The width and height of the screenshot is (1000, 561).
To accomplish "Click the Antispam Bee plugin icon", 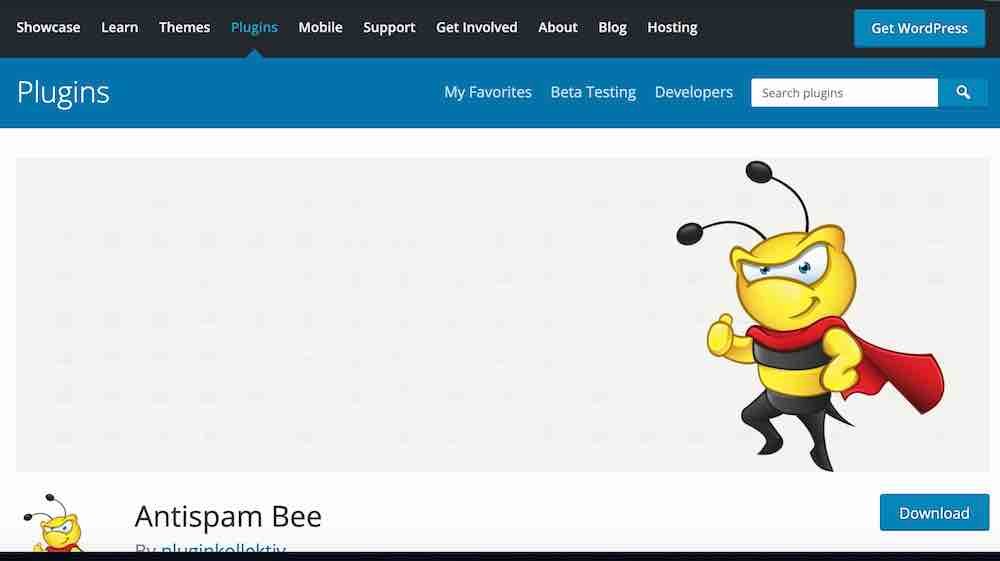I will [x=54, y=522].
